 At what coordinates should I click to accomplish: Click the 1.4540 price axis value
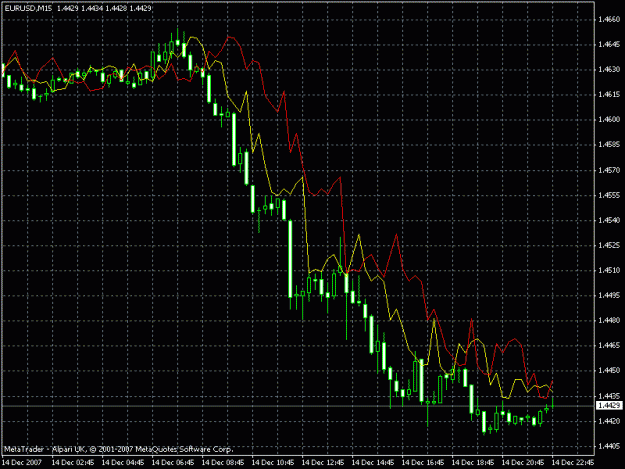click(x=609, y=220)
